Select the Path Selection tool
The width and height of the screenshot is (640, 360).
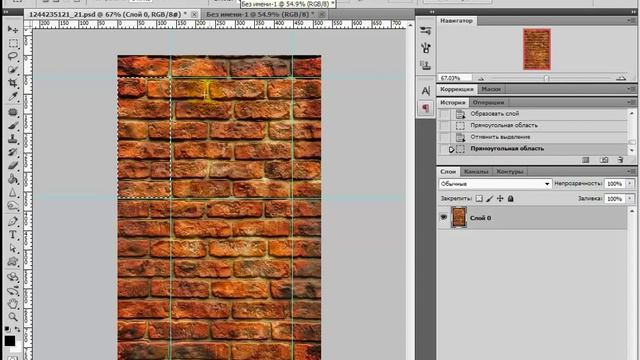[x=13, y=248]
